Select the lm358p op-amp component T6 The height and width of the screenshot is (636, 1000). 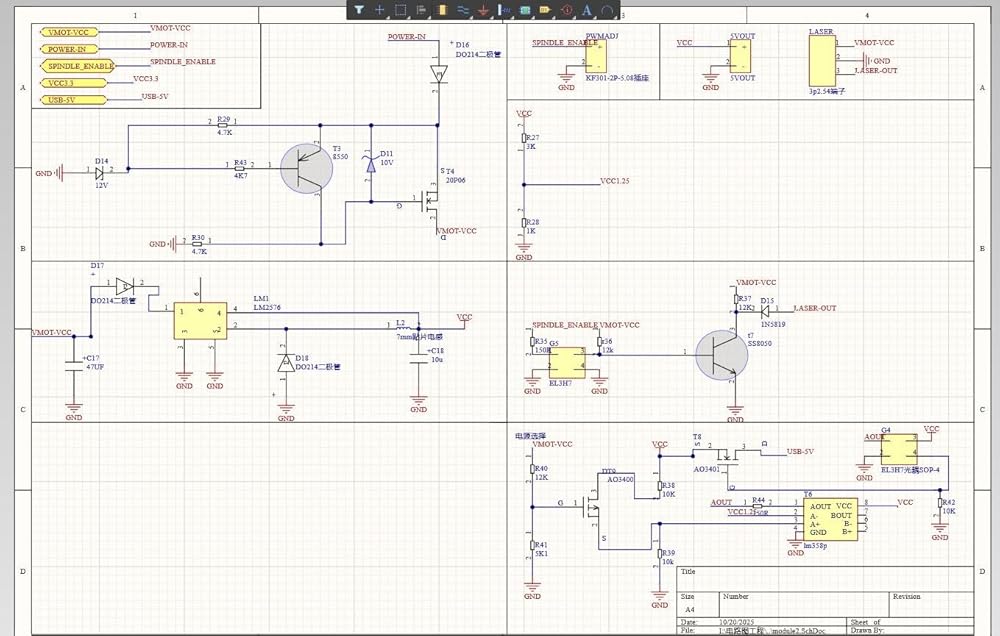pyautogui.click(x=831, y=519)
